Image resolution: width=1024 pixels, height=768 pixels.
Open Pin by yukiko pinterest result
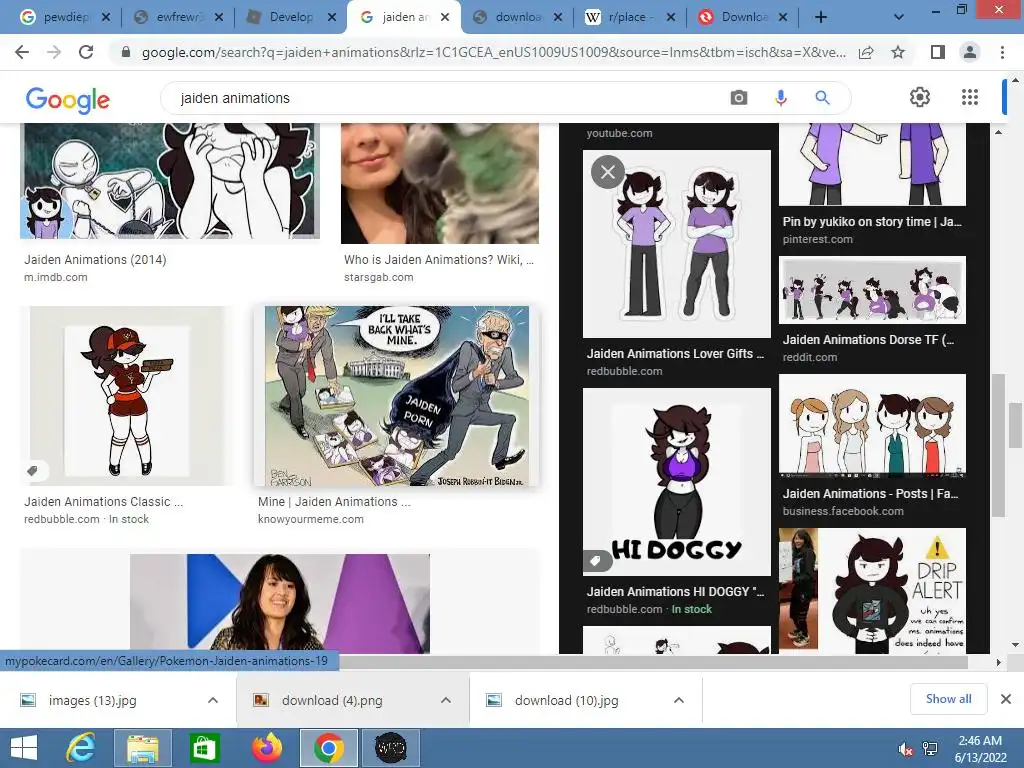(872, 221)
